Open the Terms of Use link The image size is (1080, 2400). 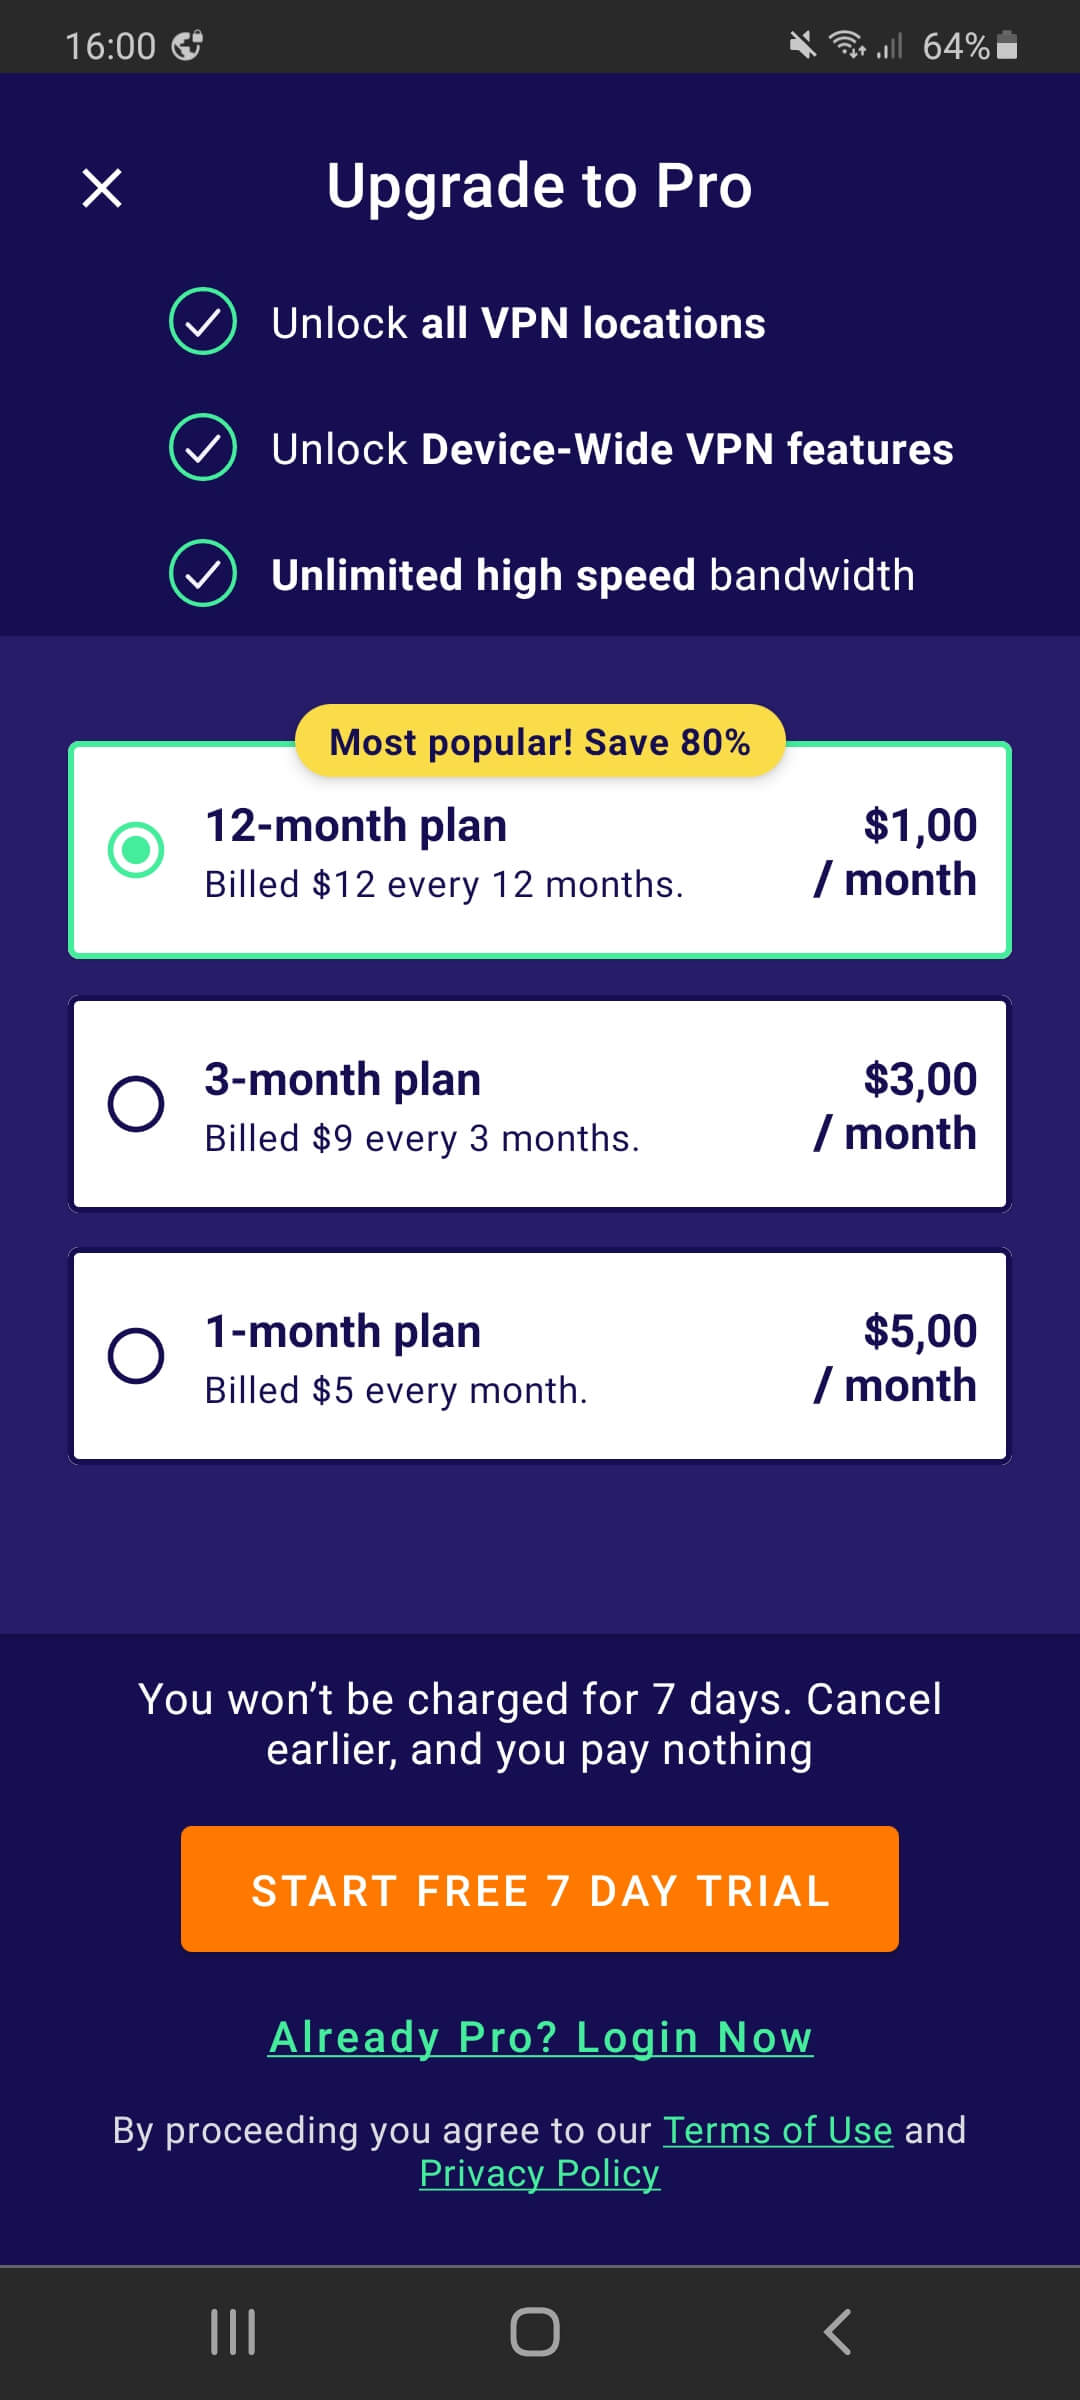click(778, 2130)
